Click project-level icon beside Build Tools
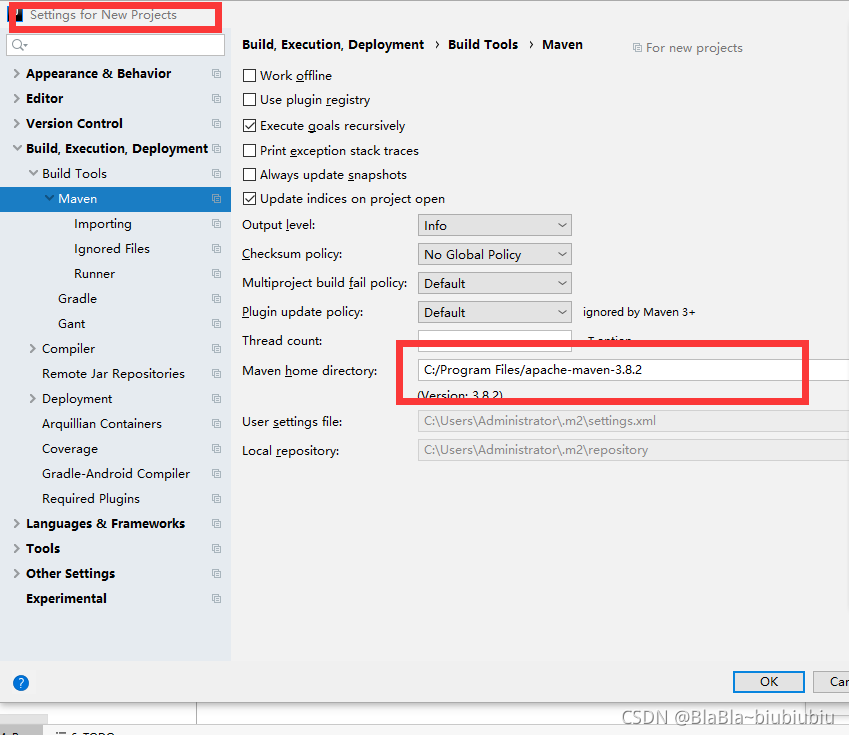This screenshot has height=735, width=849. coord(217,174)
